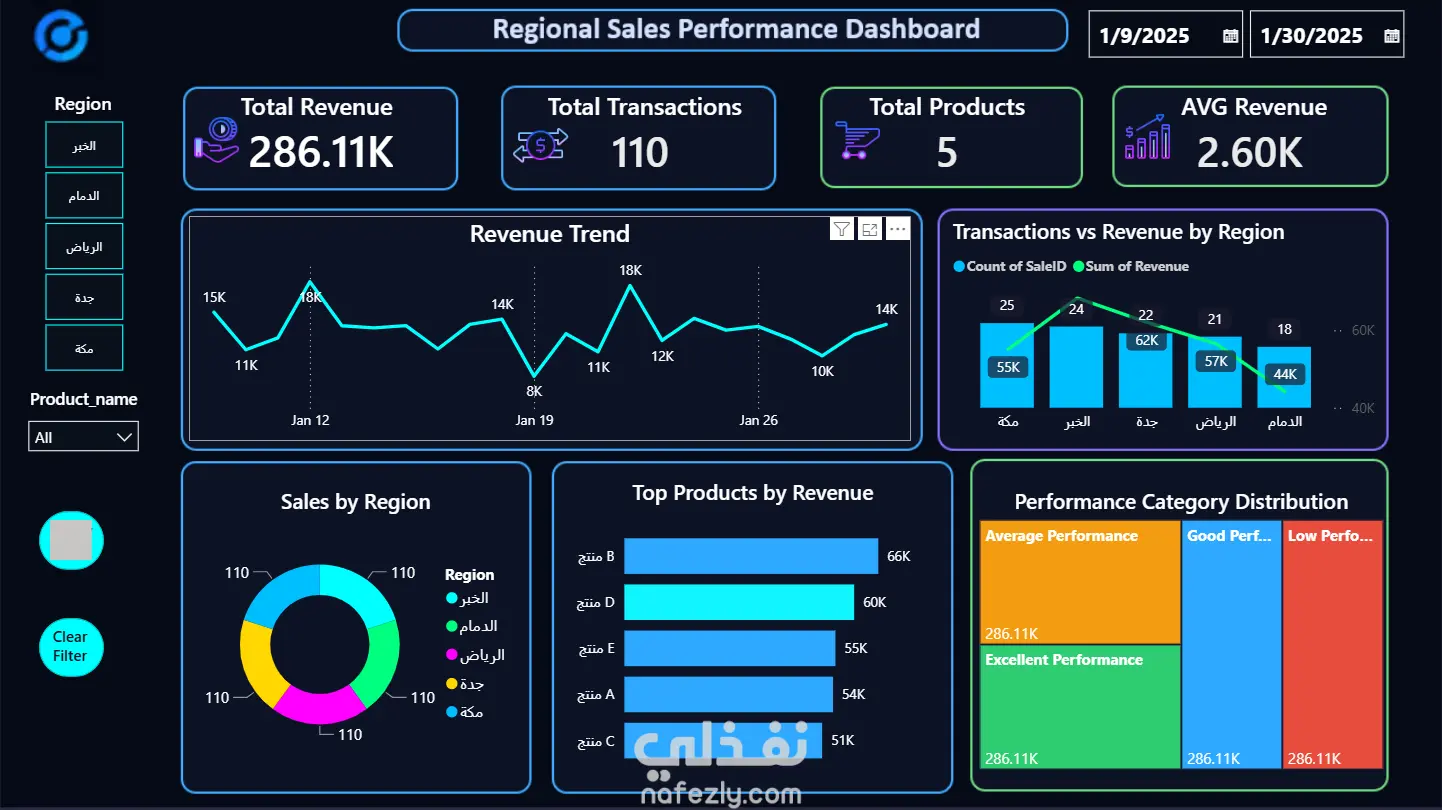Viewport: 1442px width, 810px height.
Task: Click the جدة bar labeled 22
Action: [x=1146, y=370]
